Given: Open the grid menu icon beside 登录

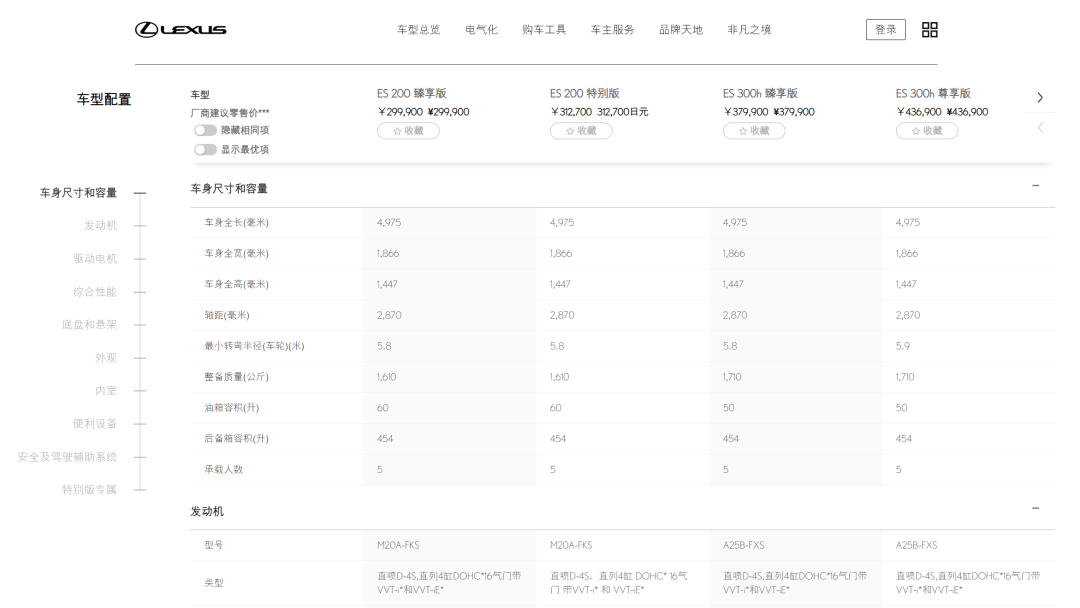Looking at the screenshot, I should click(x=929, y=30).
